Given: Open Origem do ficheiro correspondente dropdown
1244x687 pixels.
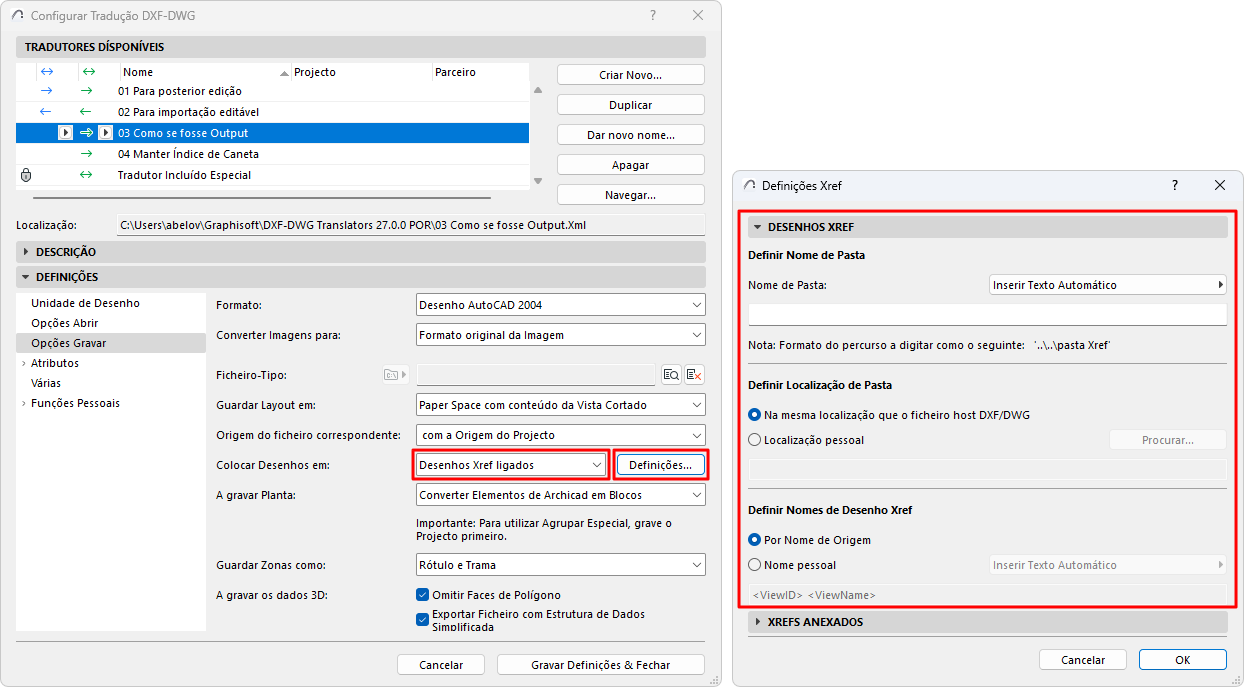Looking at the screenshot, I should click(560, 435).
